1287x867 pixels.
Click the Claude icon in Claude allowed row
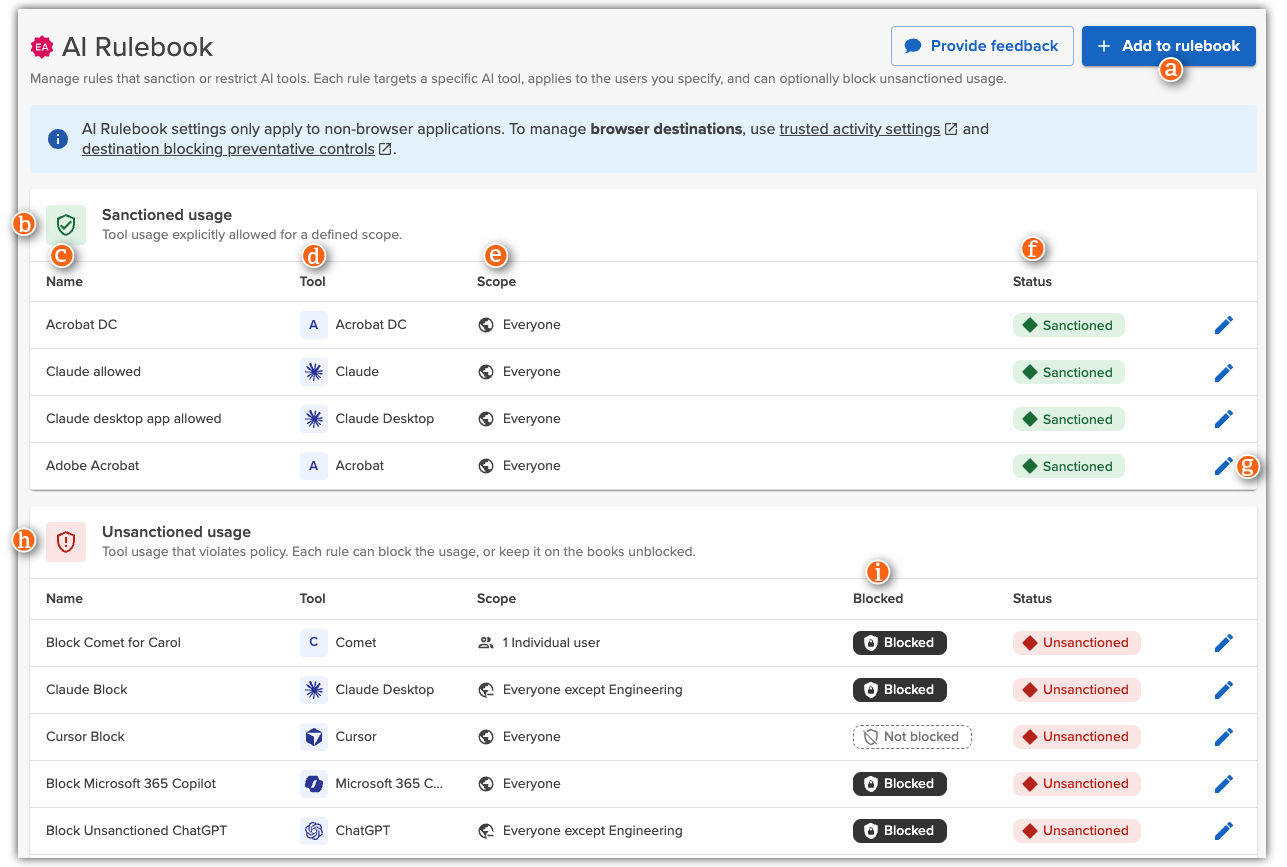tap(314, 372)
